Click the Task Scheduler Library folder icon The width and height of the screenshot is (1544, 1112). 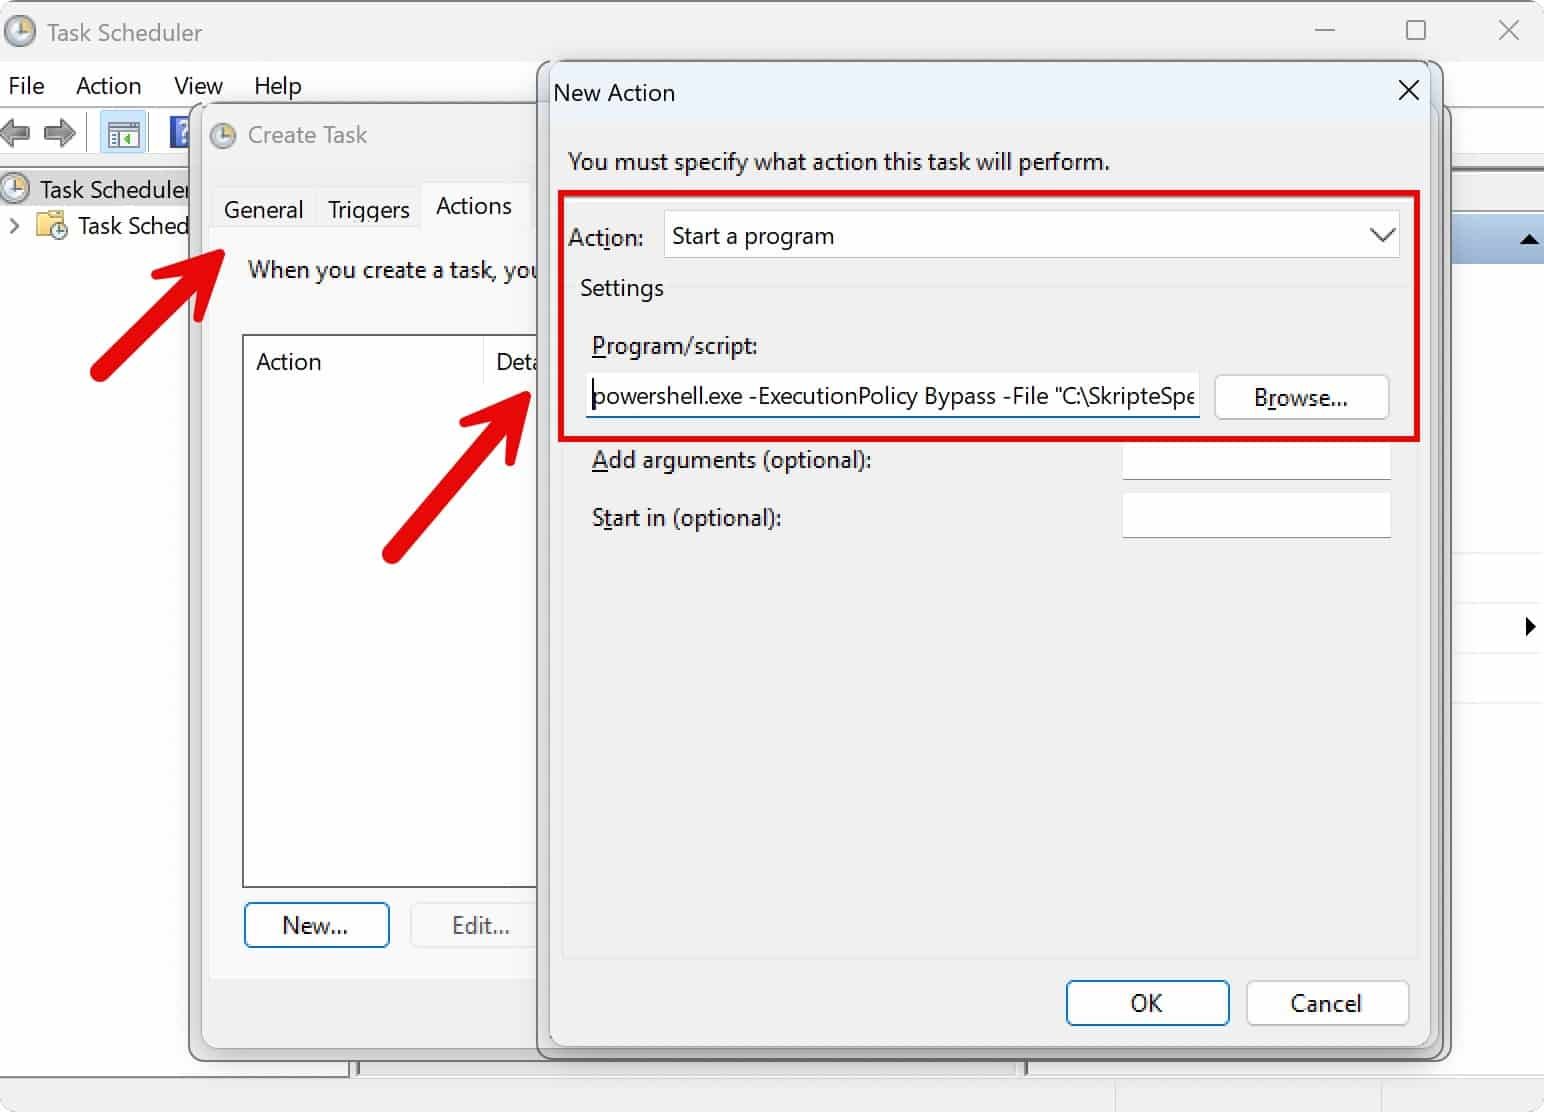click(49, 225)
